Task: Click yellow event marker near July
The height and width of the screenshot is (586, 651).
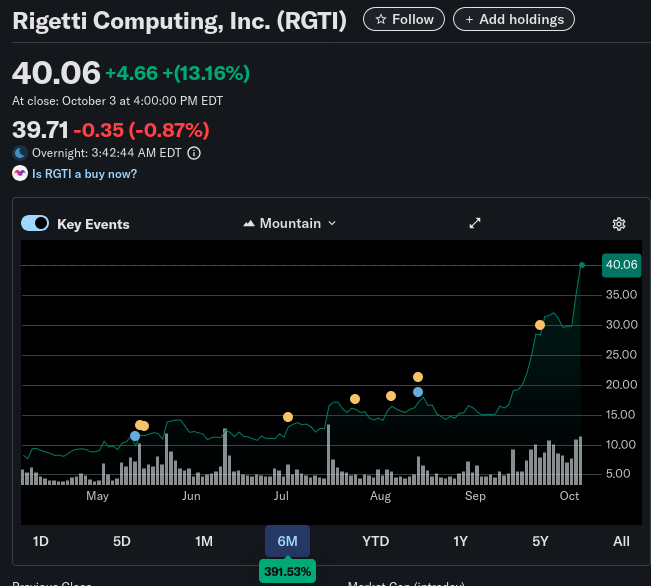Action: tap(288, 417)
